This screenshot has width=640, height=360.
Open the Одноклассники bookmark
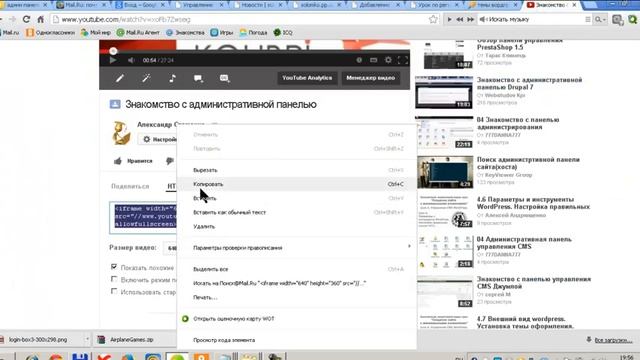pos(51,32)
